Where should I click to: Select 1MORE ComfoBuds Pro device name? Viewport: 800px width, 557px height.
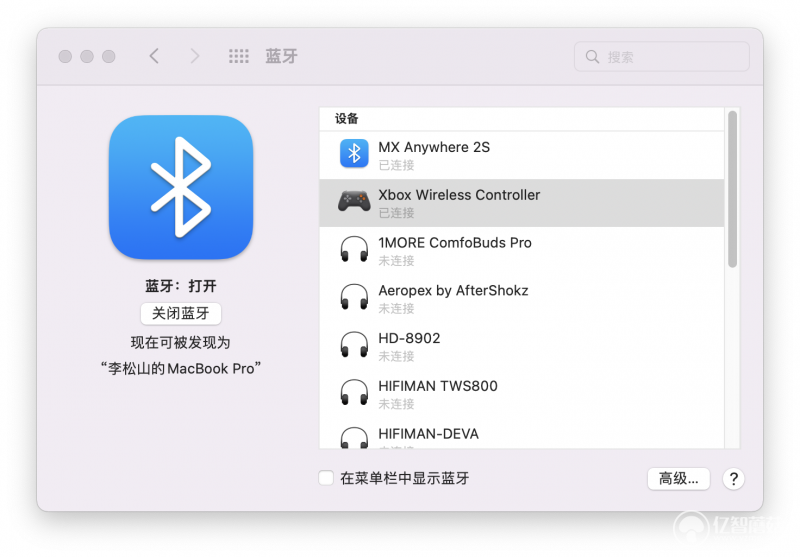455,243
